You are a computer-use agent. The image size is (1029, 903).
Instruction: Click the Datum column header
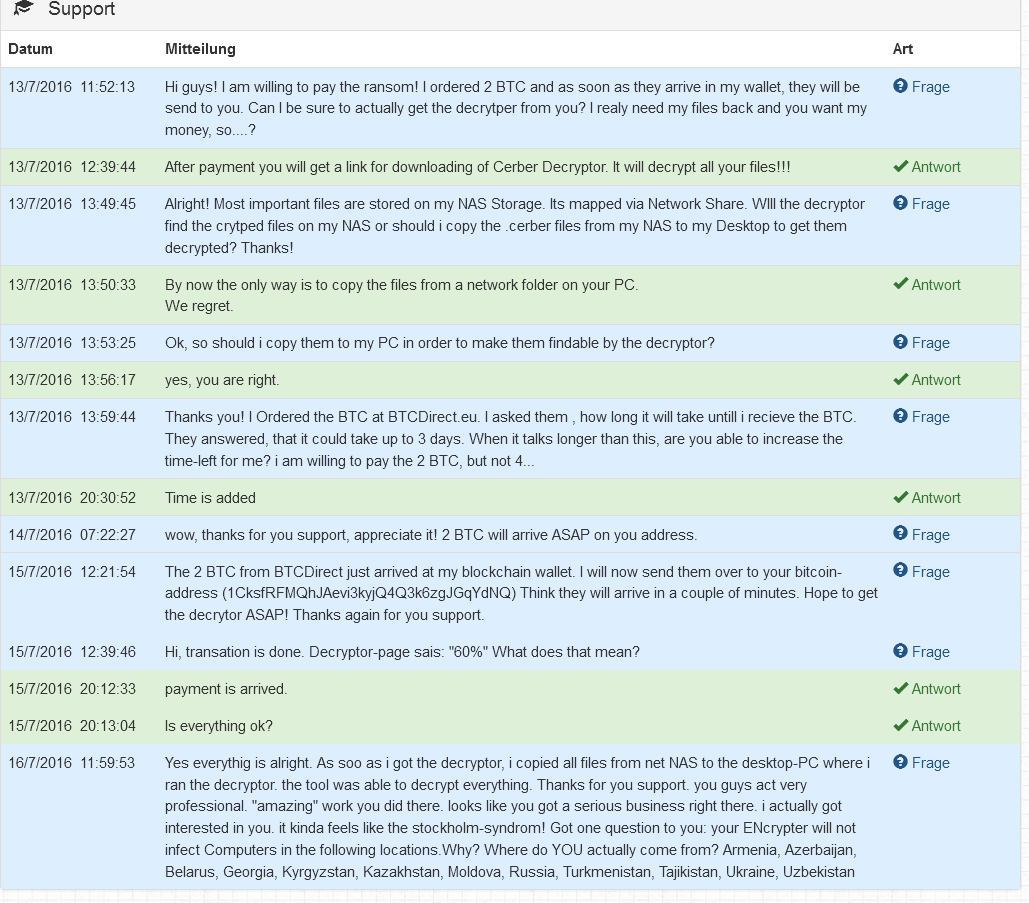coord(30,49)
